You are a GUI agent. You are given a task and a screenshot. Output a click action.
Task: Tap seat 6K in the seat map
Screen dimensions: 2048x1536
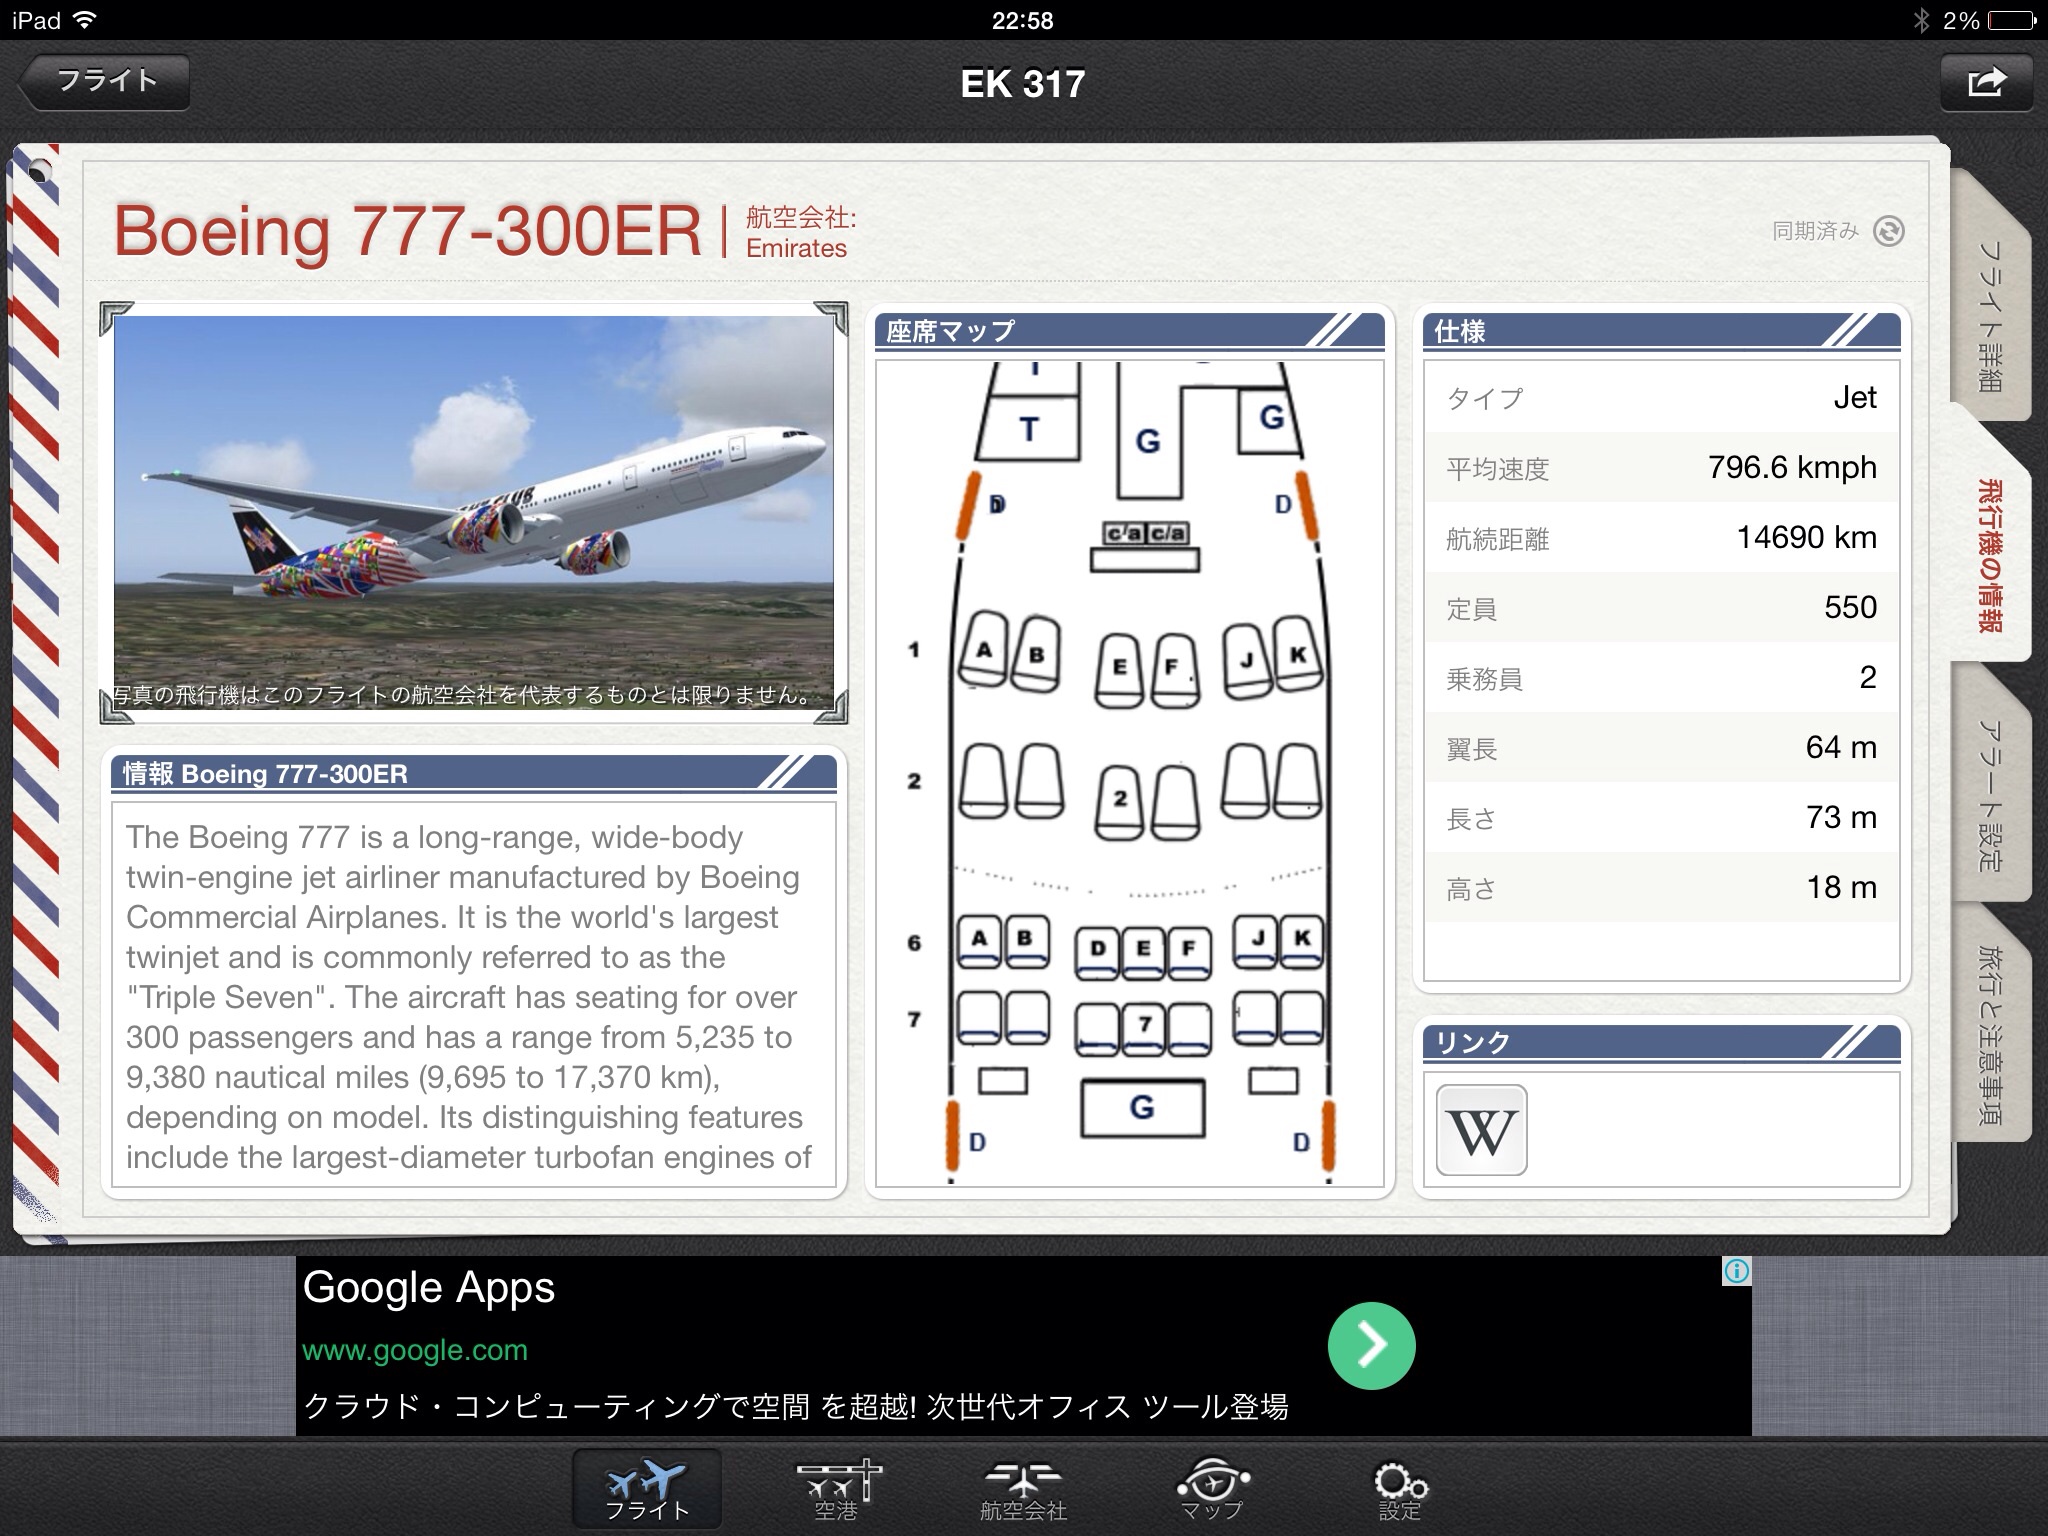[1301, 942]
